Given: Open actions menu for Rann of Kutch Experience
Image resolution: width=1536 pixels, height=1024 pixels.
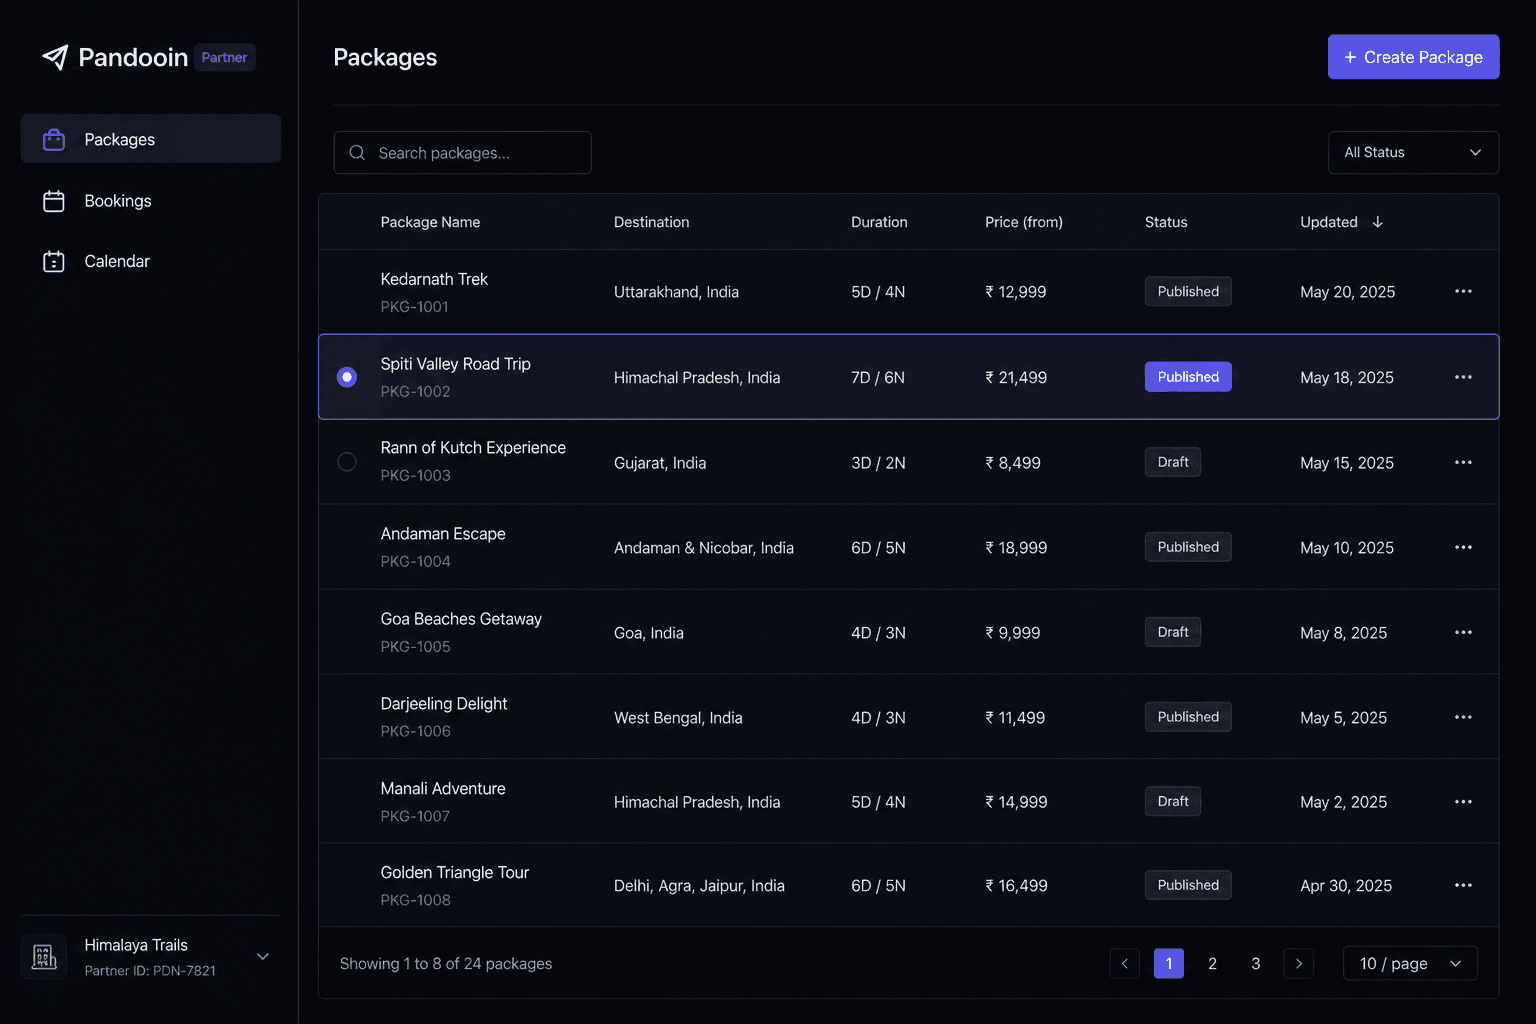Looking at the screenshot, I should tap(1463, 462).
